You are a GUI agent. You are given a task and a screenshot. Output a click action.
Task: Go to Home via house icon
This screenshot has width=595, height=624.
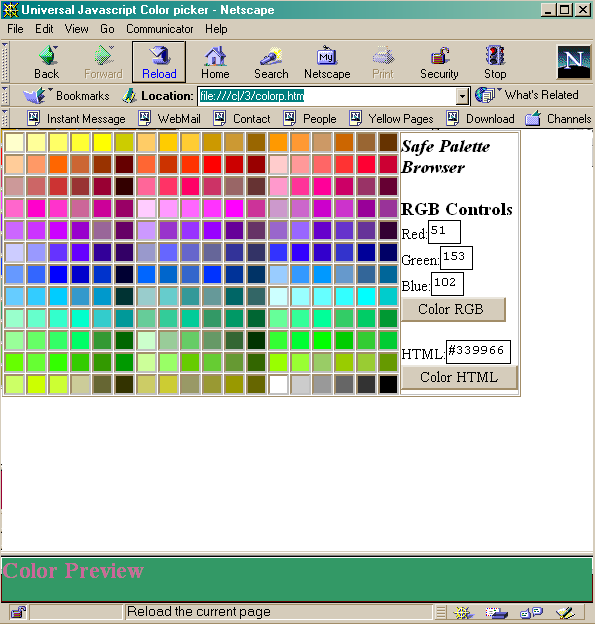pyautogui.click(x=215, y=56)
